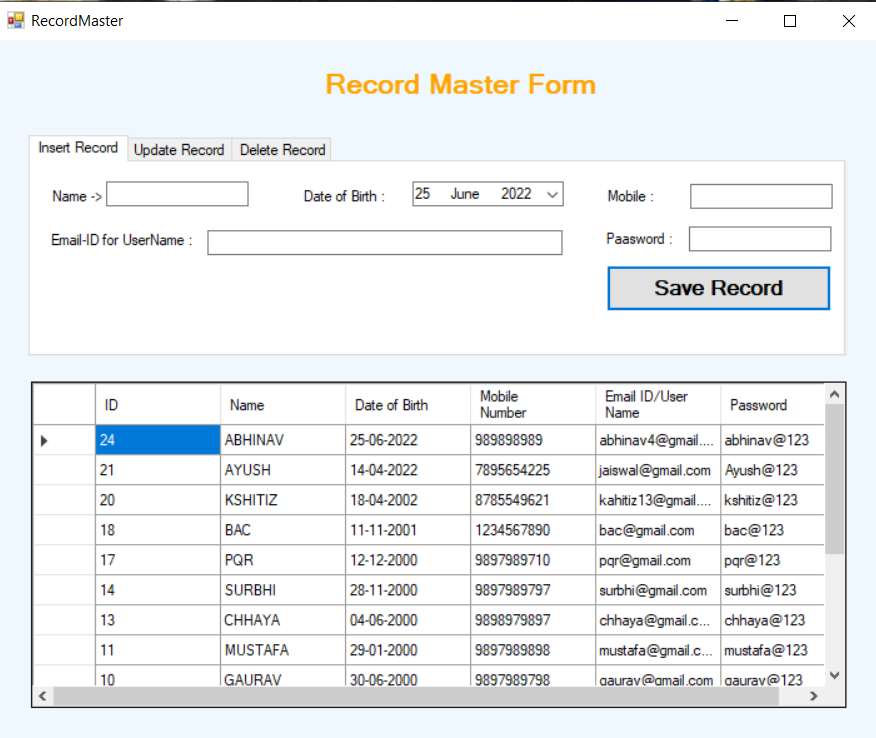
Task: Click the grid horizontal scrollbar thumb
Action: tap(416, 696)
